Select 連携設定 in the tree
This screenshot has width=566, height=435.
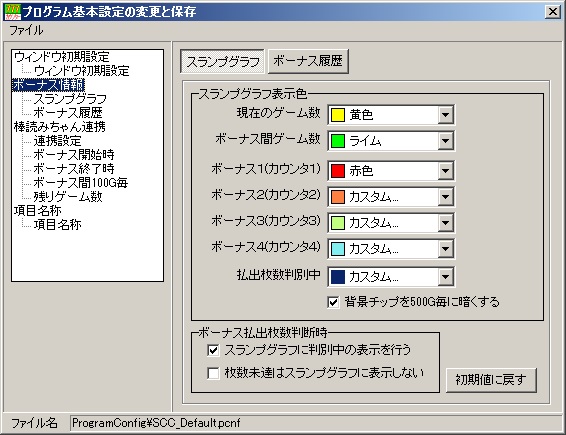click(x=57, y=140)
